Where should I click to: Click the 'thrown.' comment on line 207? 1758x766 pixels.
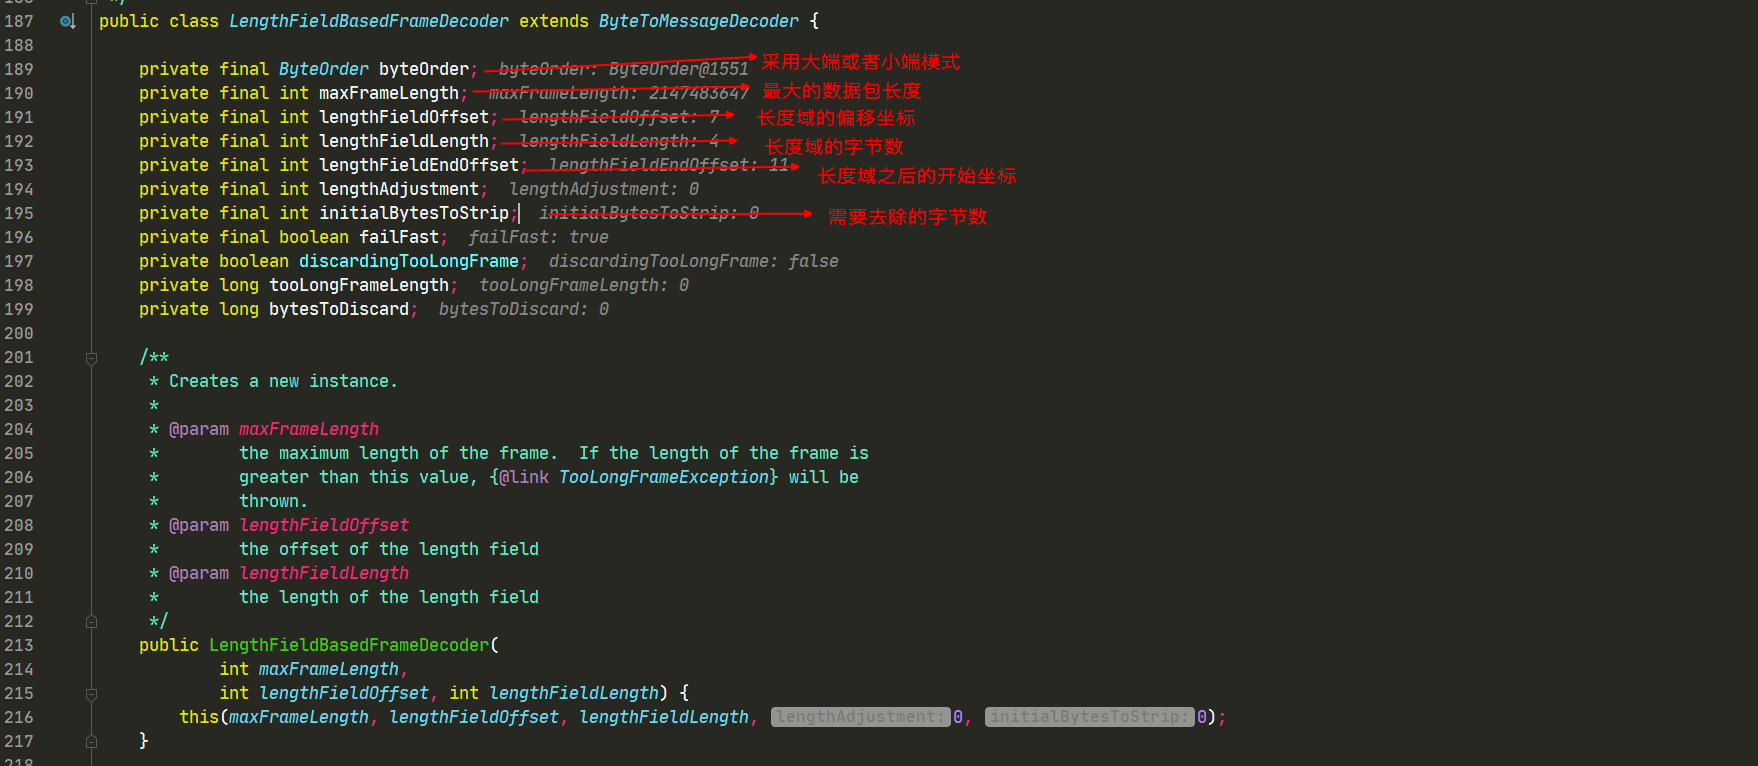274,501
